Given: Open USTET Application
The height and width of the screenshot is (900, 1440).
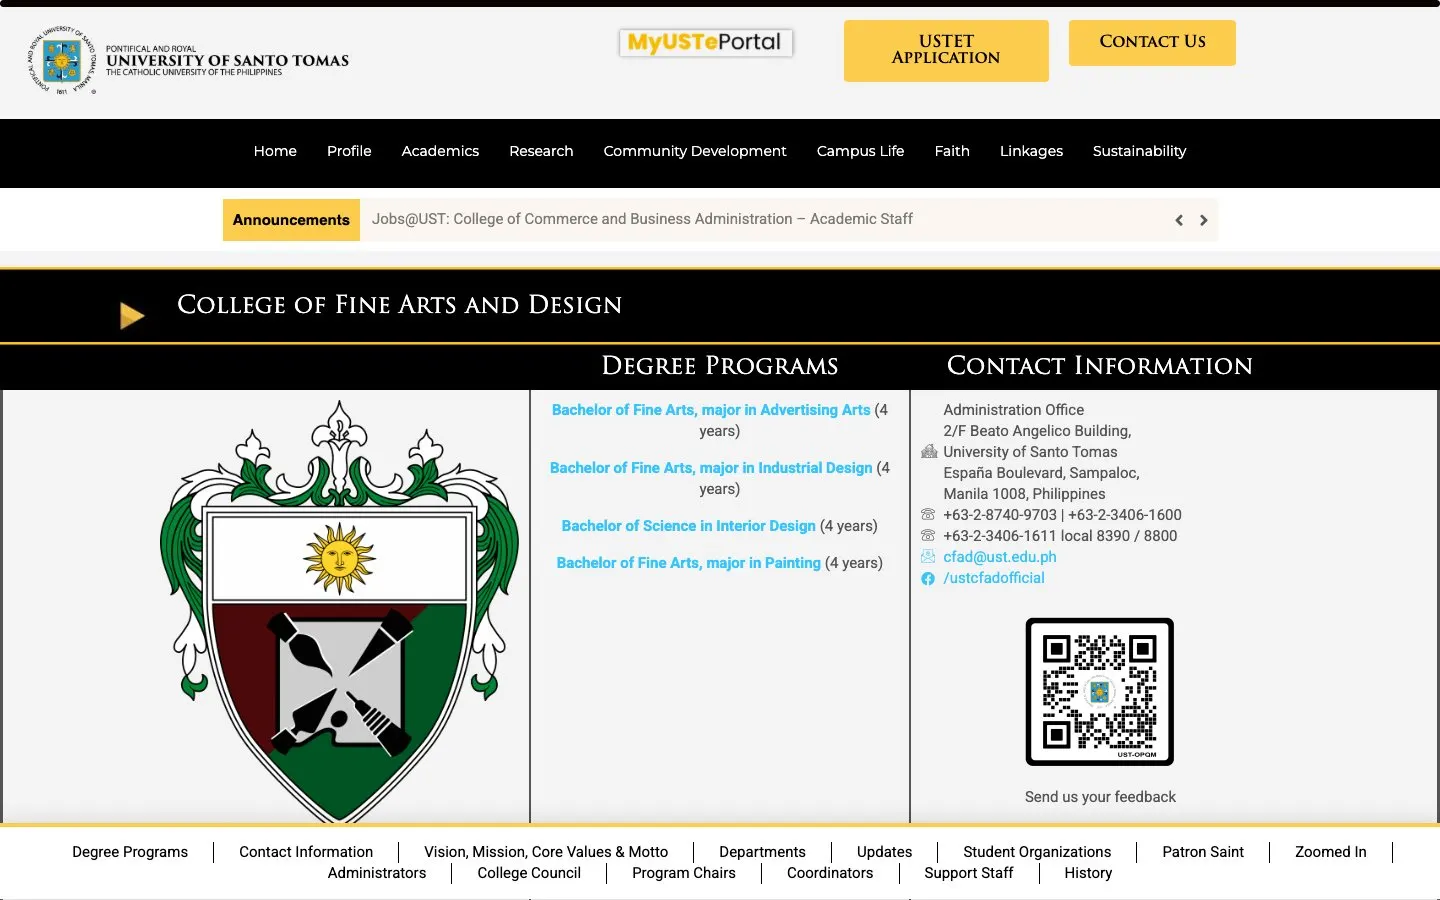Looking at the screenshot, I should pyautogui.click(x=946, y=50).
